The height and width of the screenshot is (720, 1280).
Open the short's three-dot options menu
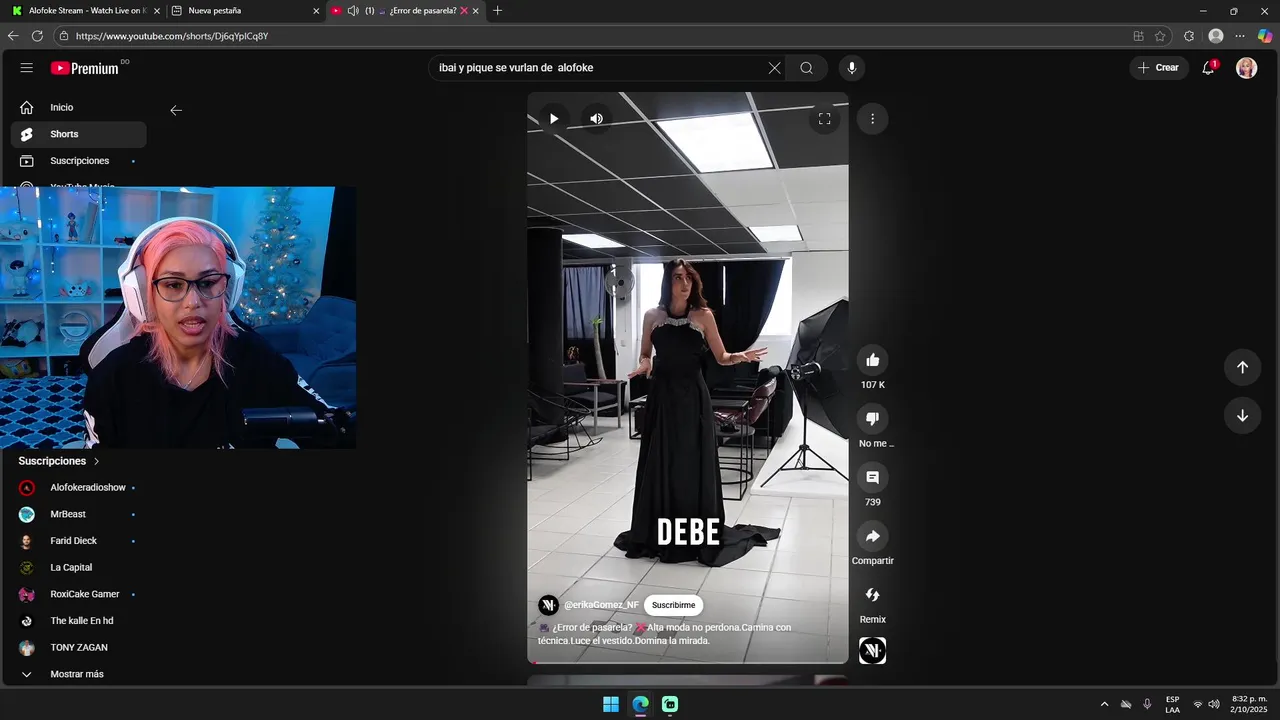(872, 119)
